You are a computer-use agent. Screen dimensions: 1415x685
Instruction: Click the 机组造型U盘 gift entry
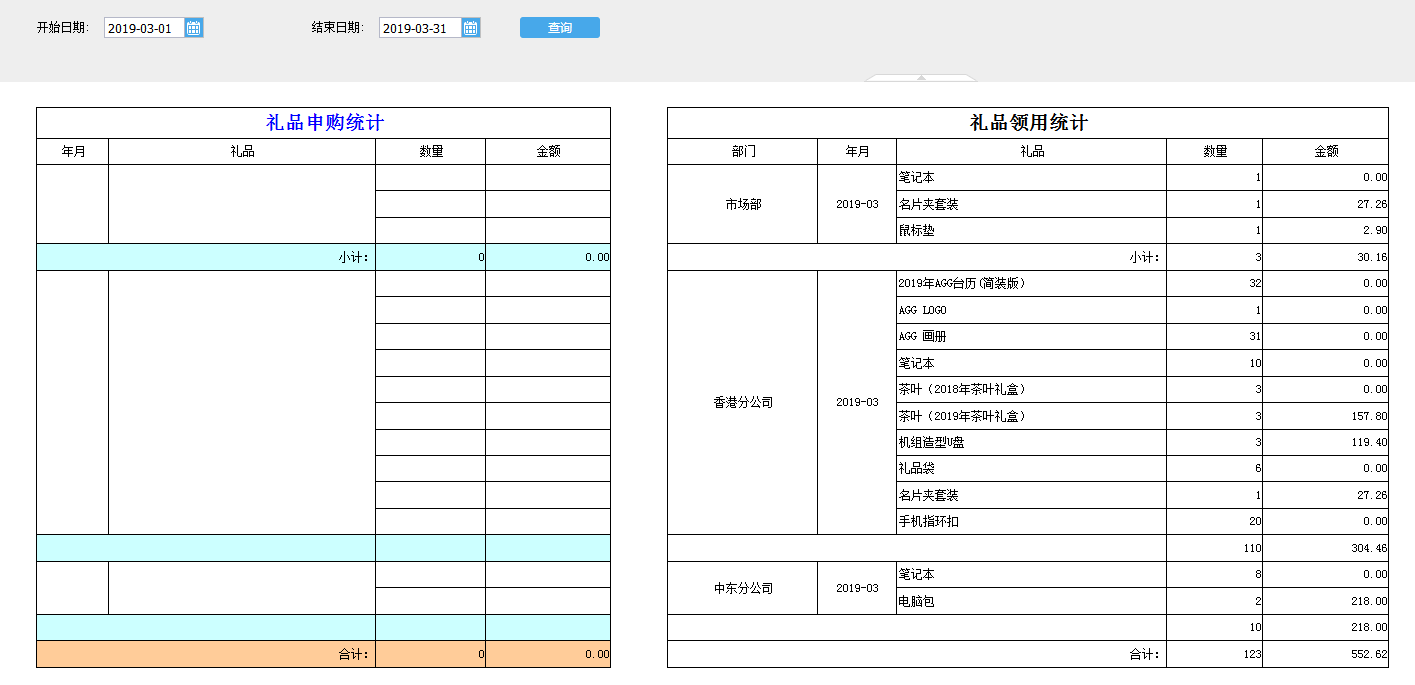pyautogui.click(x=931, y=442)
